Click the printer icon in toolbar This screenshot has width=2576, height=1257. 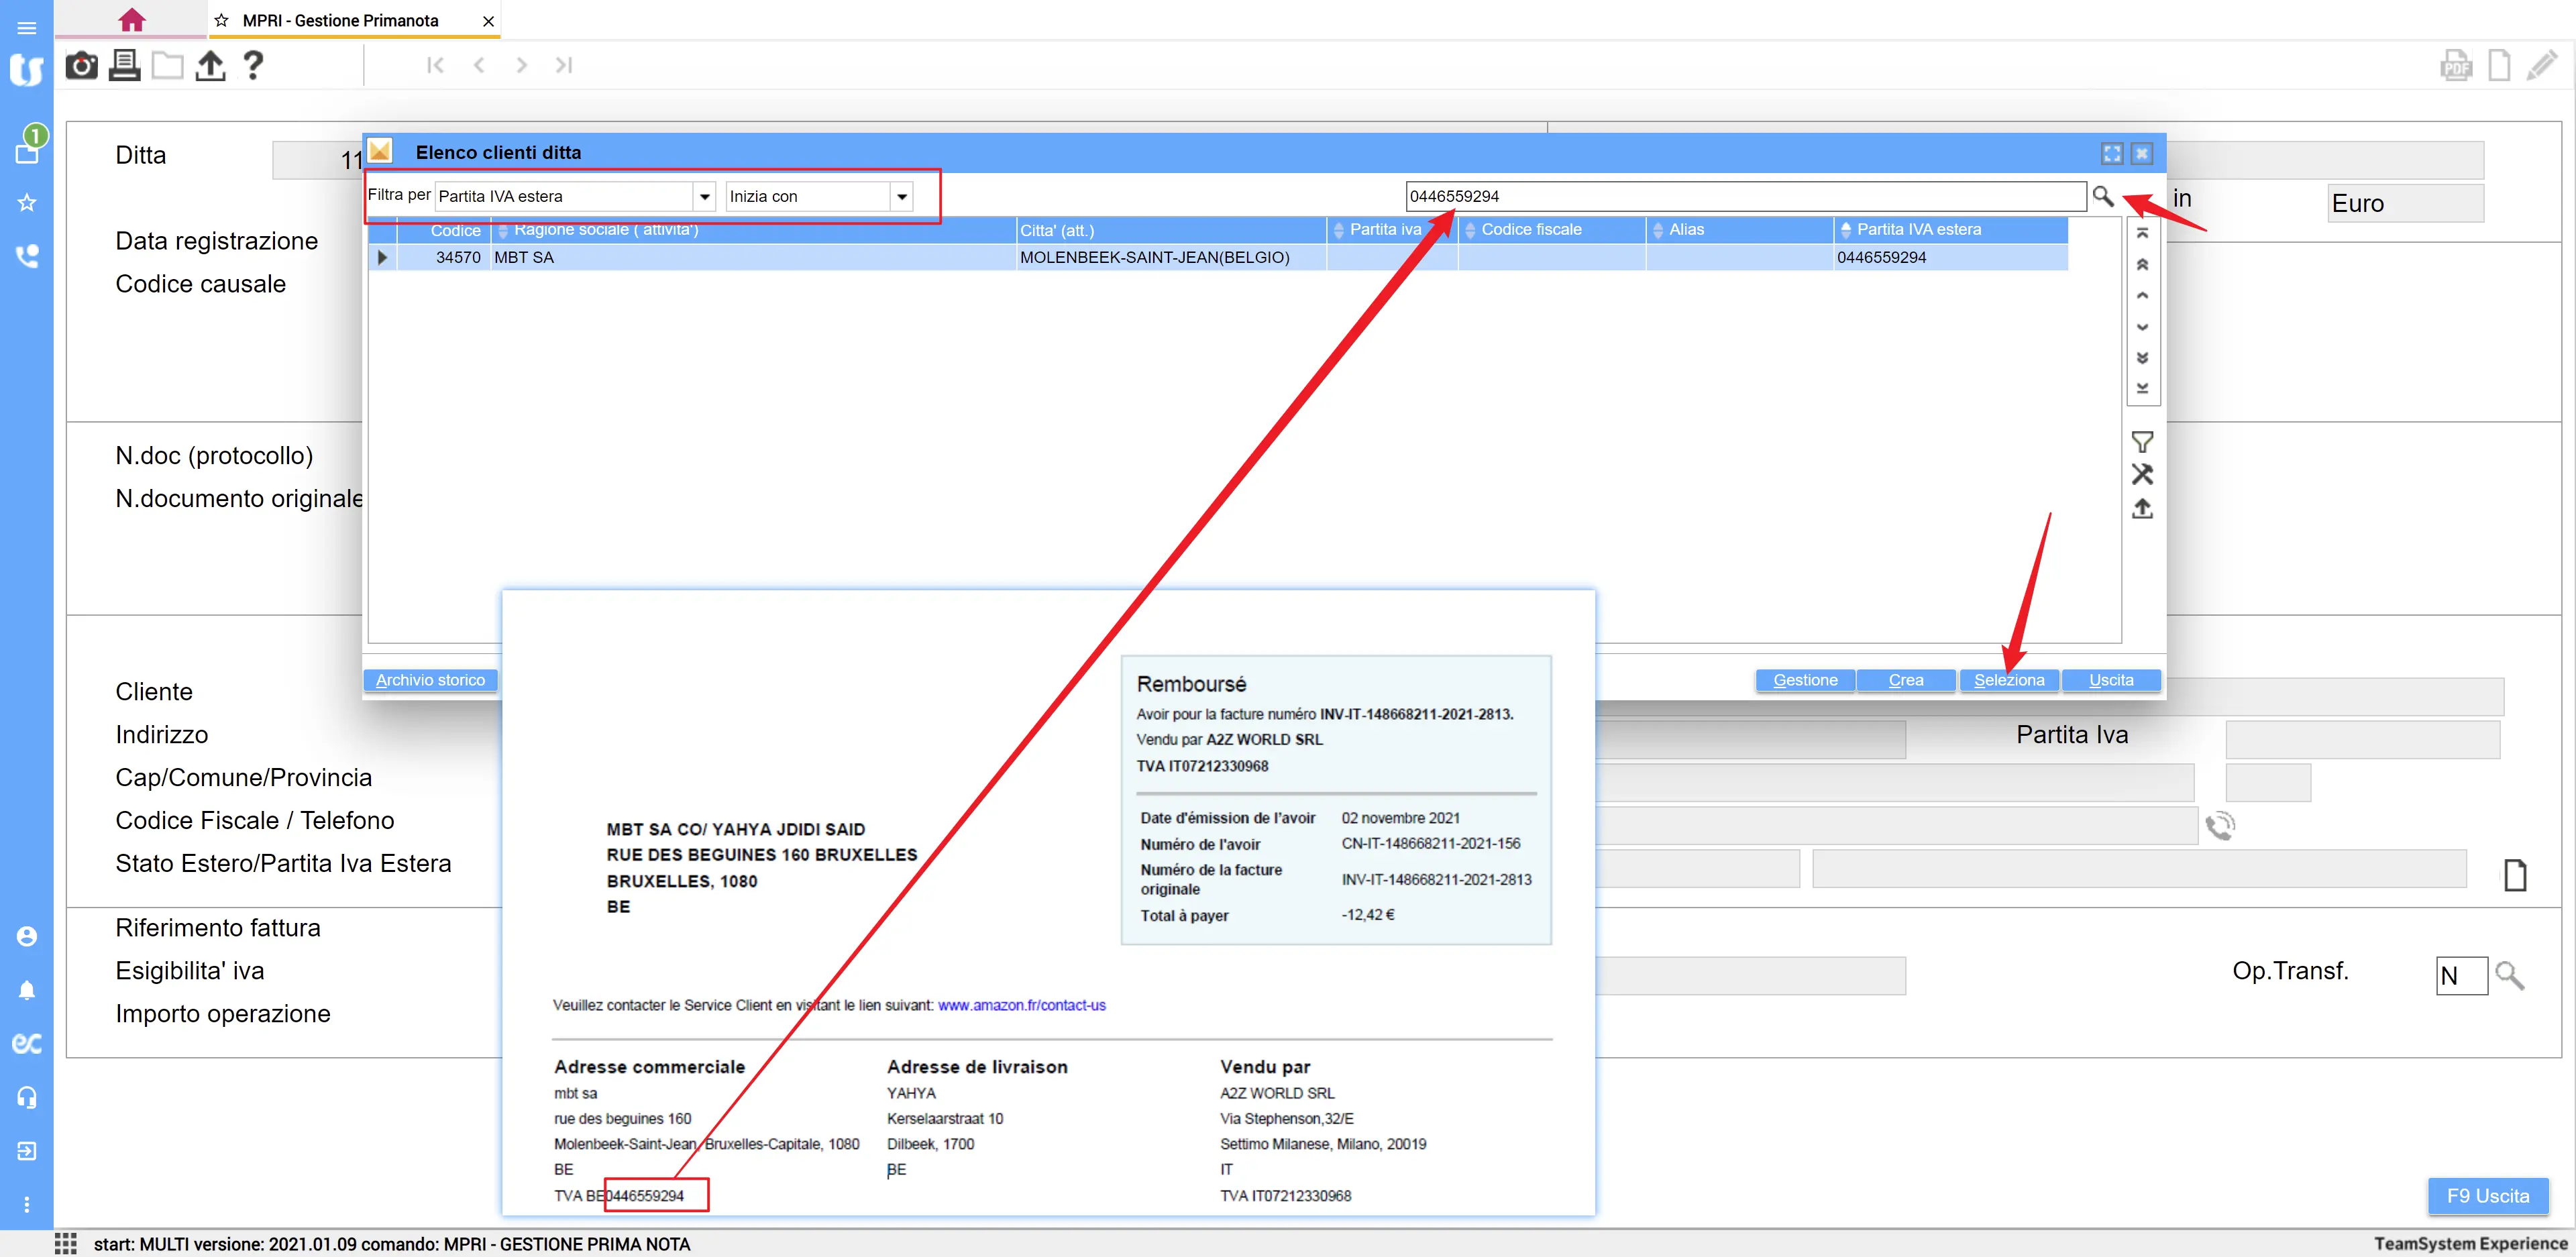[124, 66]
